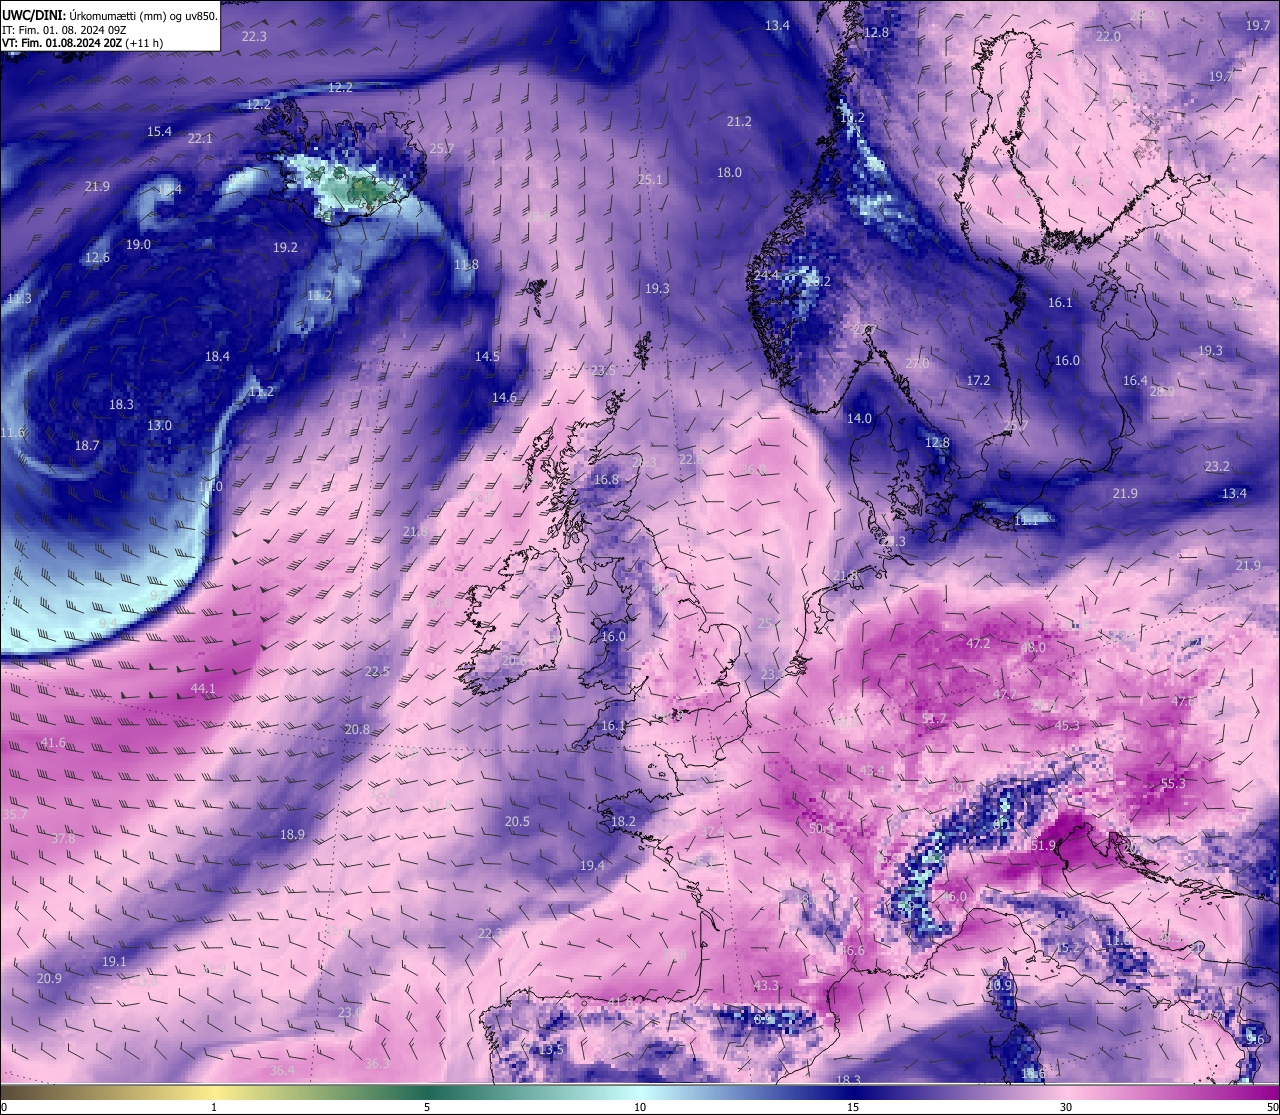Click the map value 24.4
This screenshot has height=1115, width=1280.
click(767, 276)
